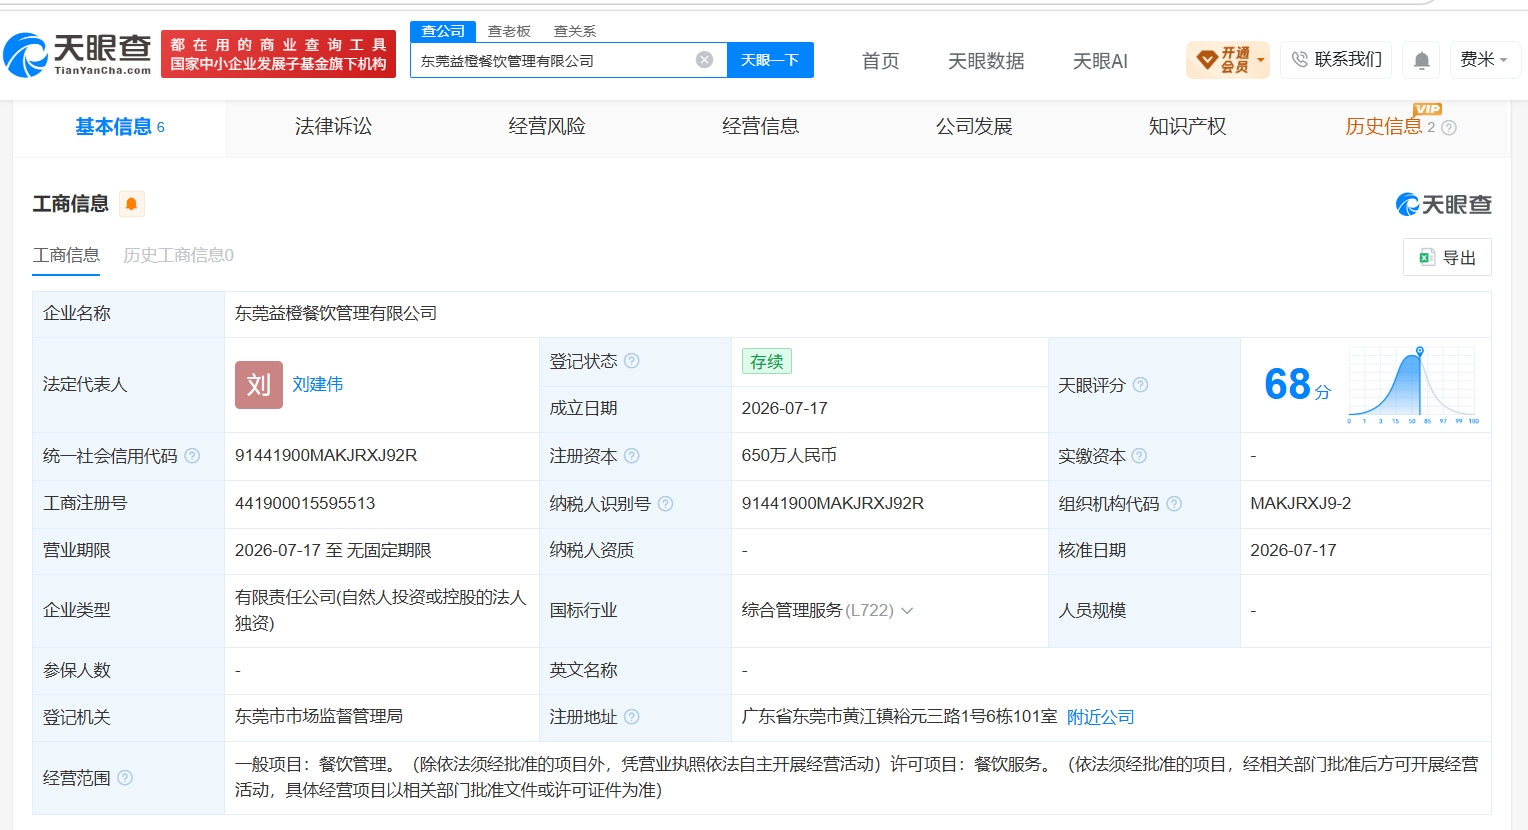Open the 知识产权 tab

pos(1187,126)
